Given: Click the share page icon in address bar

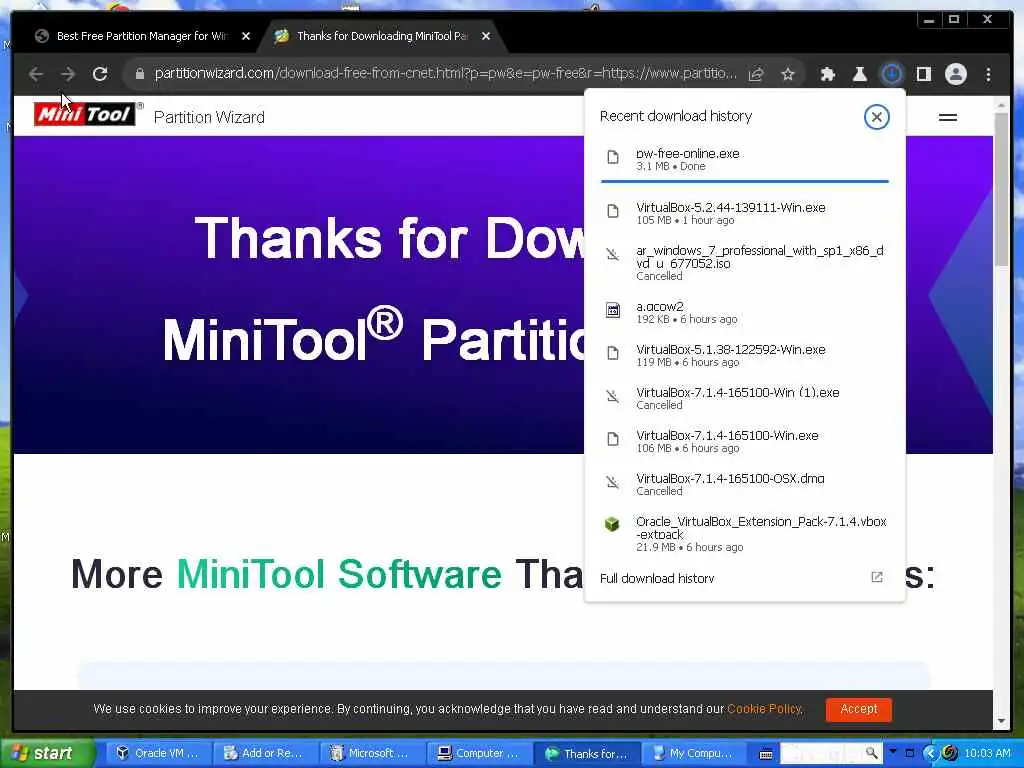Looking at the screenshot, I should click(756, 74).
